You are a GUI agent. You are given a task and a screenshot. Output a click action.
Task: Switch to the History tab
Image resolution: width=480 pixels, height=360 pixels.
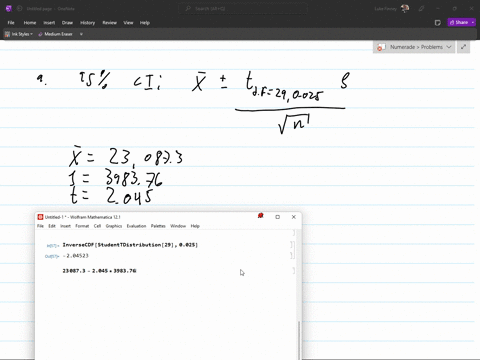87,23
